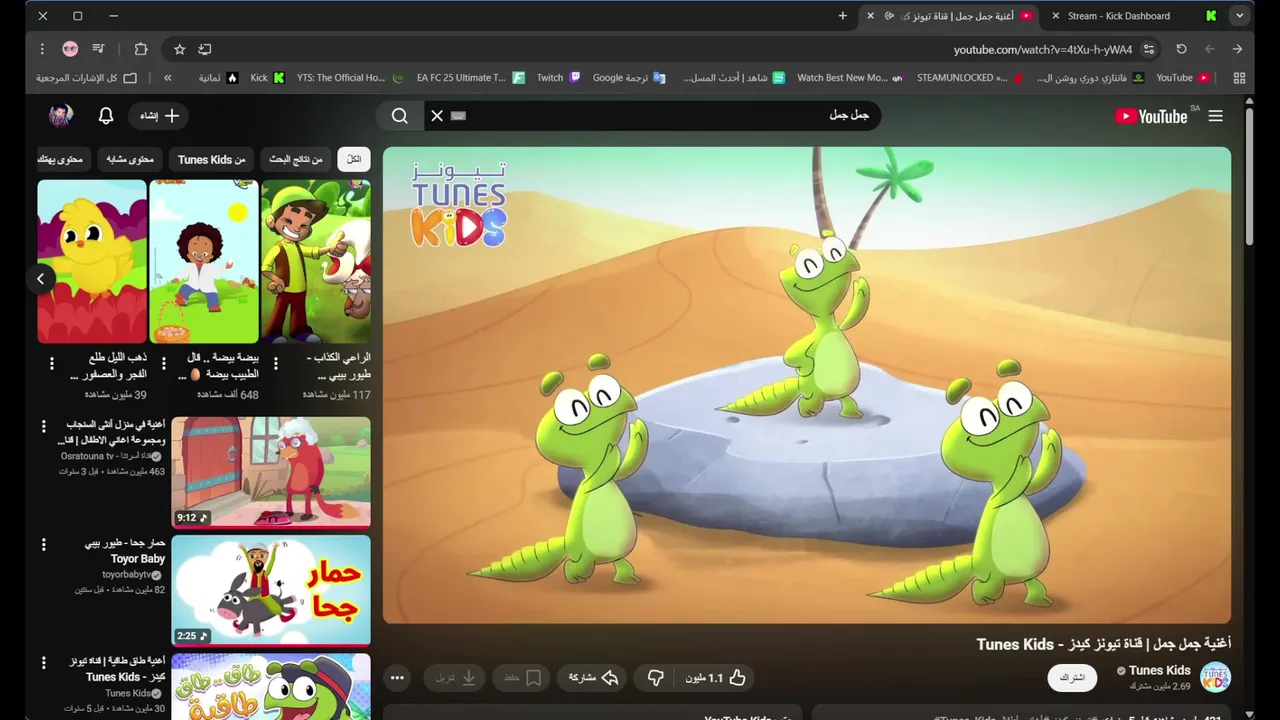The width and height of the screenshot is (1280, 720).
Task: Clear the search text with X icon
Action: 437,116
